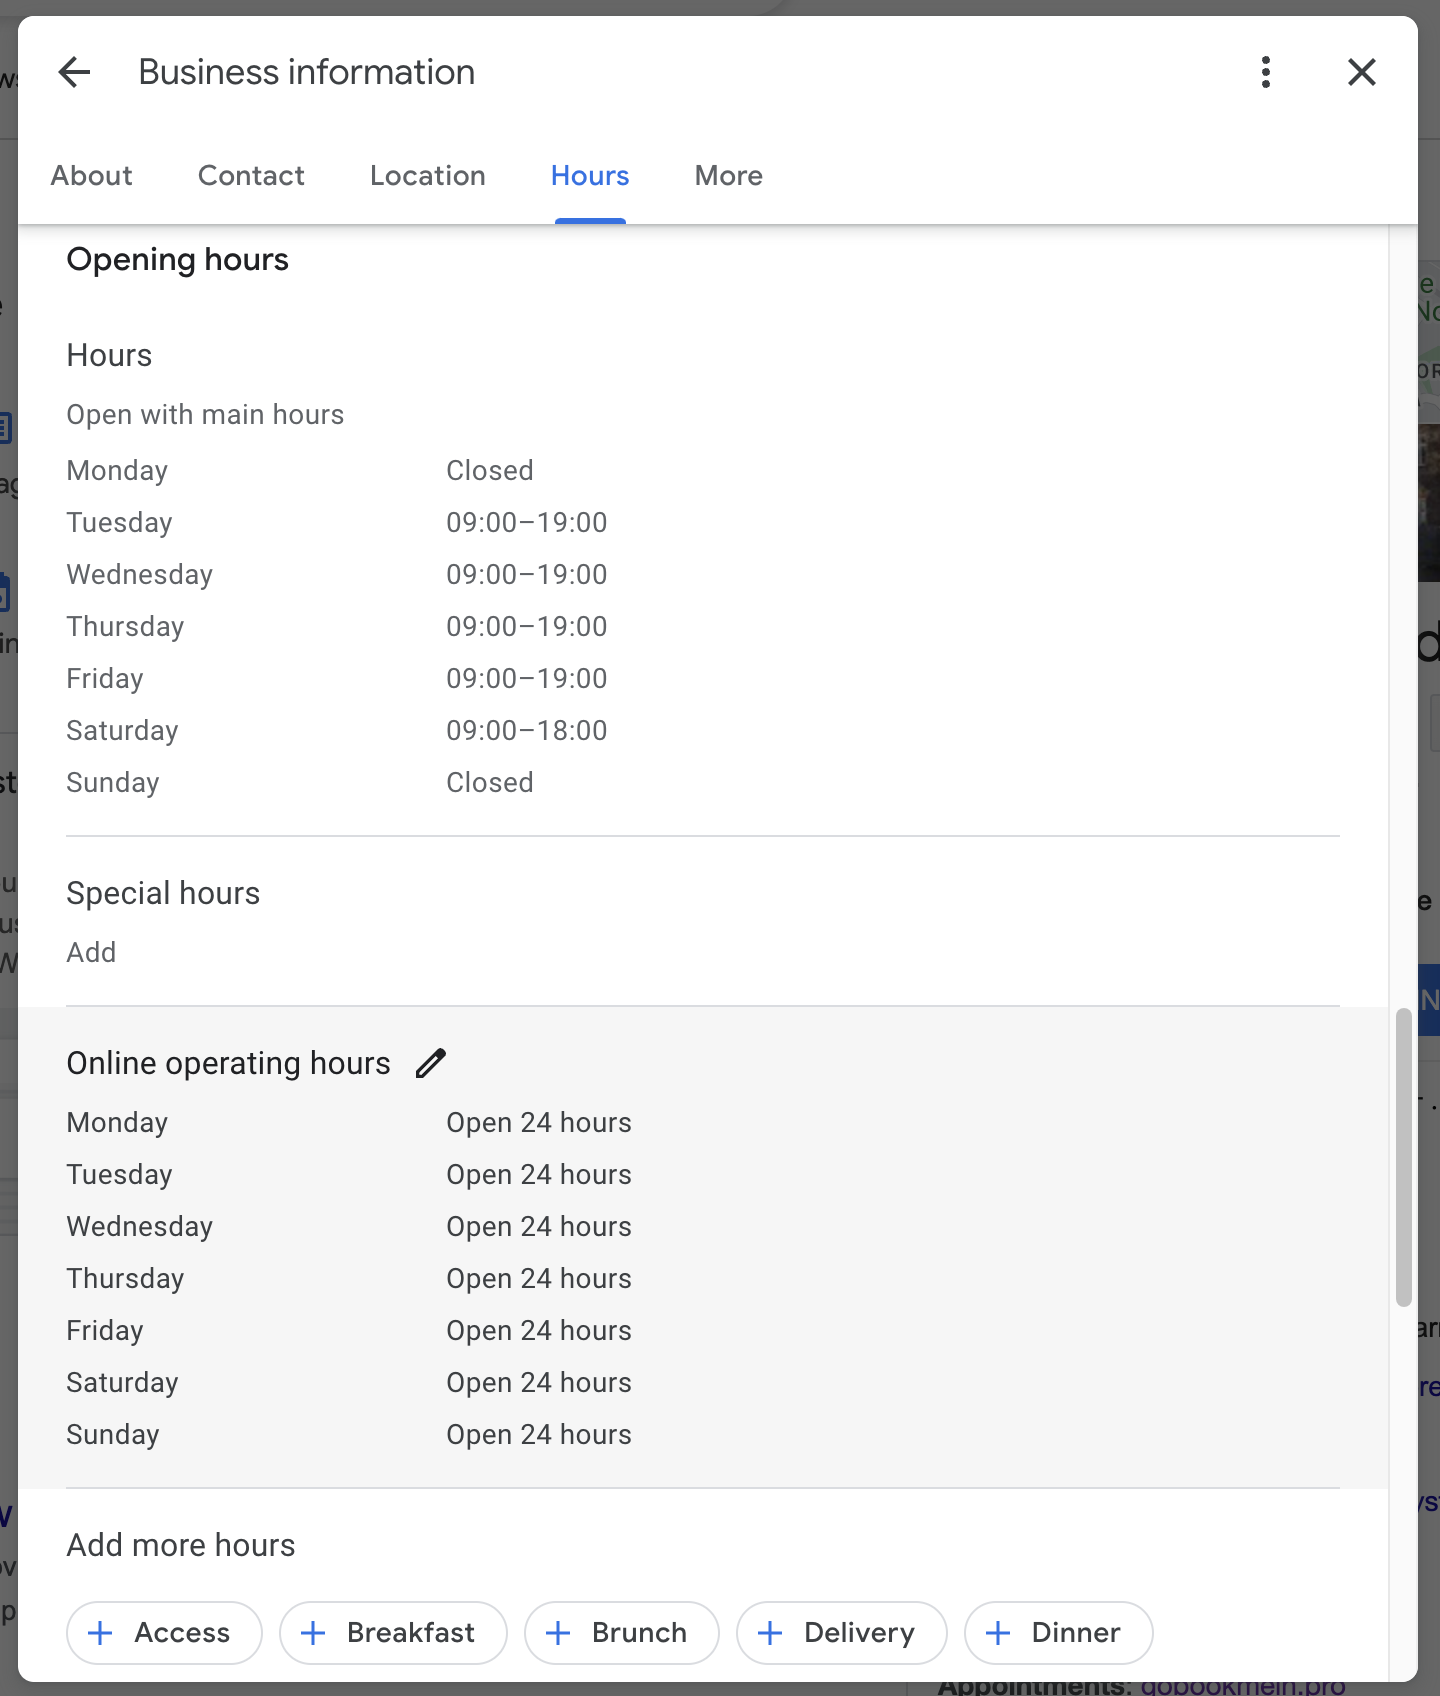Edit Online operating hours with pencil icon
This screenshot has height=1696, width=1440.
tap(431, 1063)
